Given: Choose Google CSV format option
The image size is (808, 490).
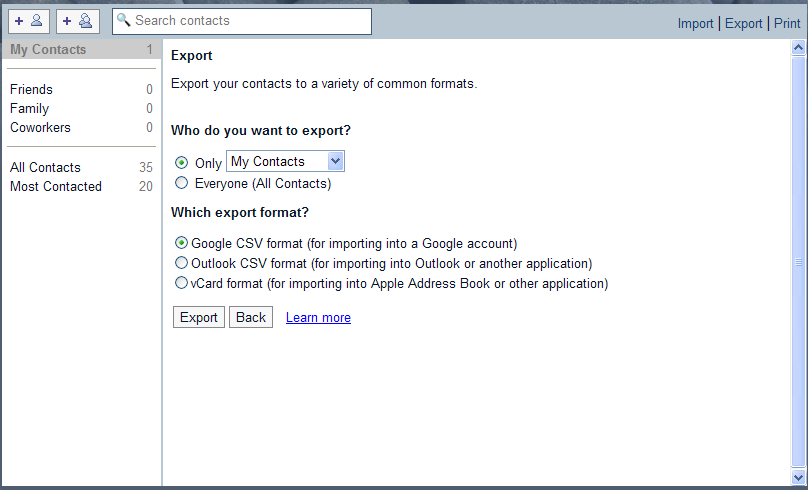Looking at the screenshot, I should [181, 242].
